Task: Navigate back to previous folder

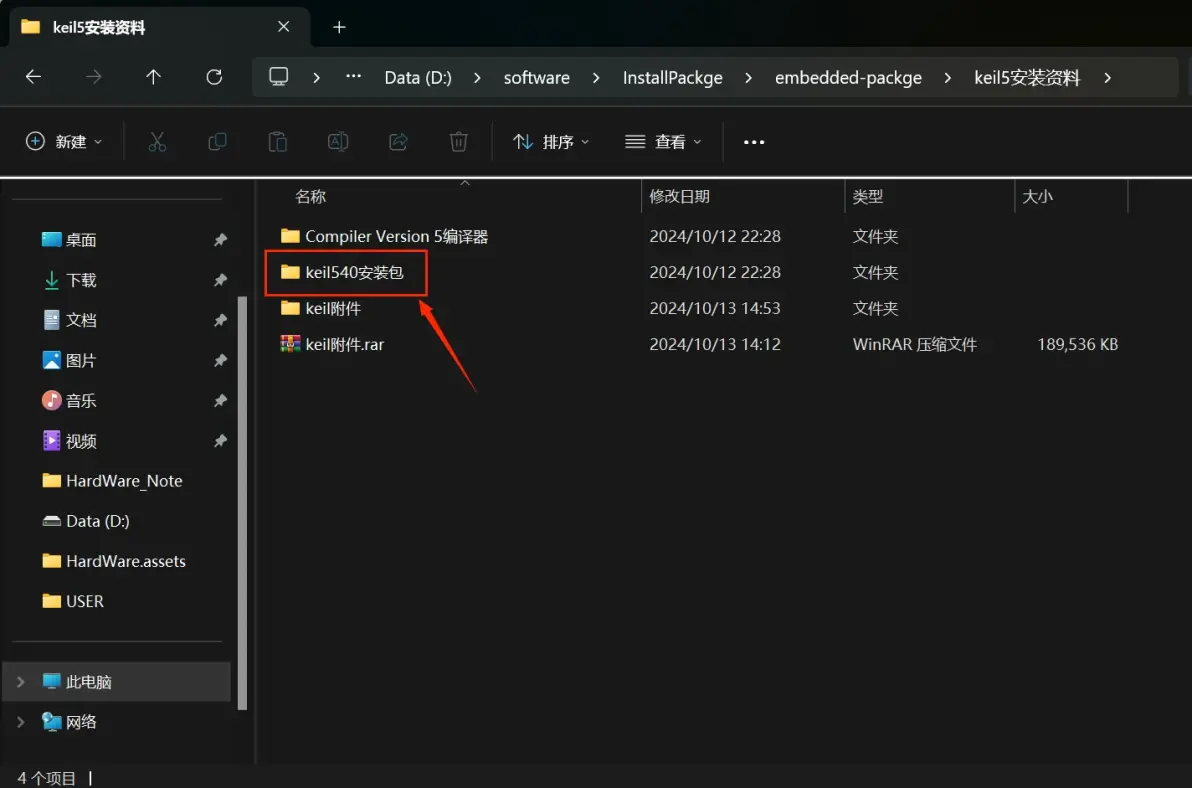Action: 33,77
